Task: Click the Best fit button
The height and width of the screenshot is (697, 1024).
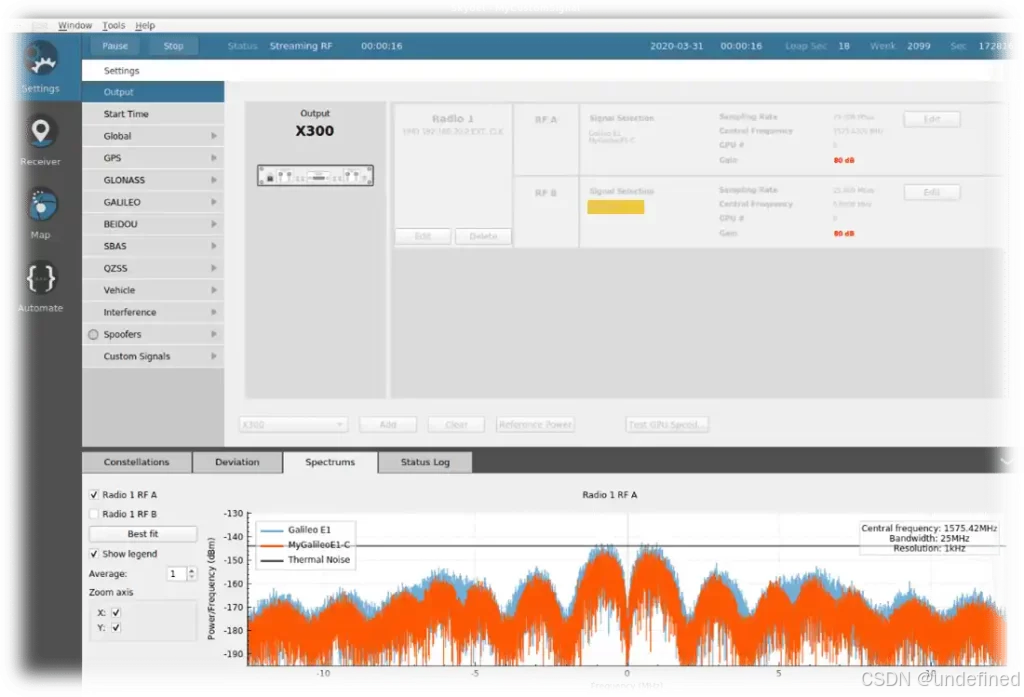Action: [x=143, y=534]
